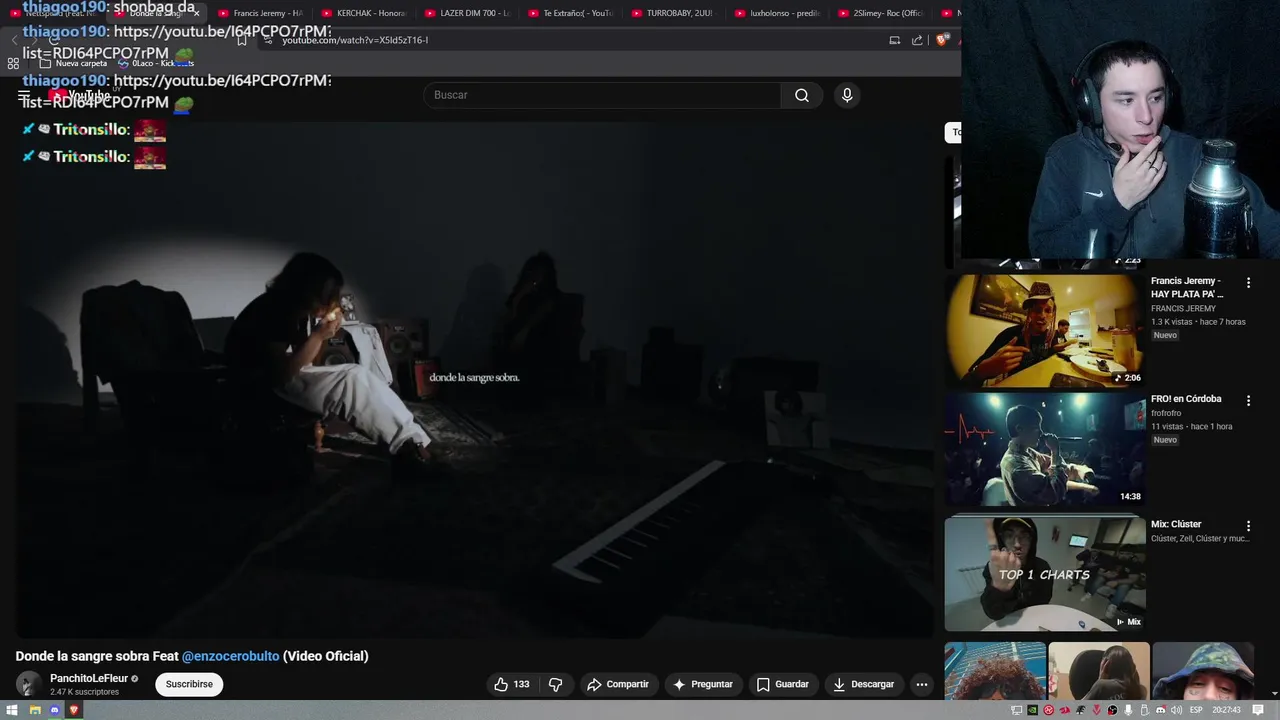Dislike the video with thumbs down
The image size is (1280, 720).
pyautogui.click(x=555, y=684)
